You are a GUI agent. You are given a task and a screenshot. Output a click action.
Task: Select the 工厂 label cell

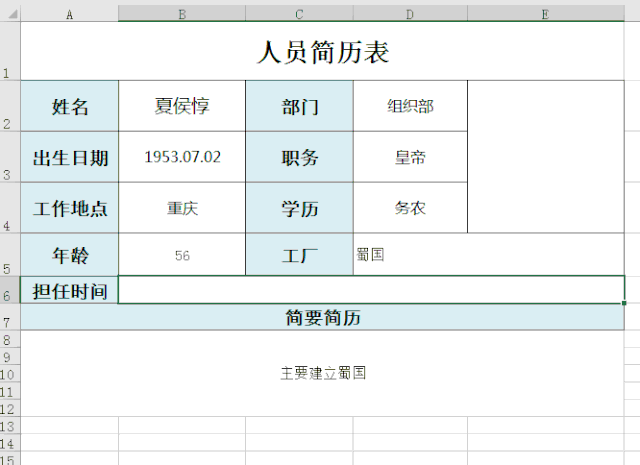pyautogui.click(x=299, y=254)
